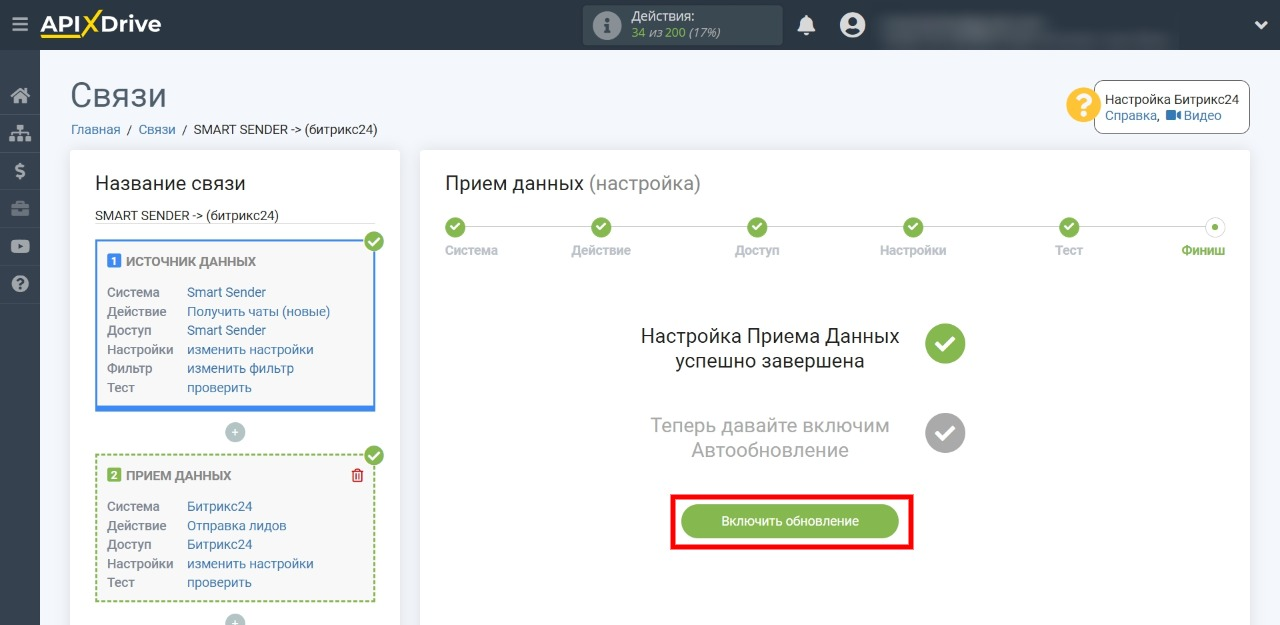The width and height of the screenshot is (1280, 625).
Task: Delete the Прием данных block
Action: coord(358,476)
